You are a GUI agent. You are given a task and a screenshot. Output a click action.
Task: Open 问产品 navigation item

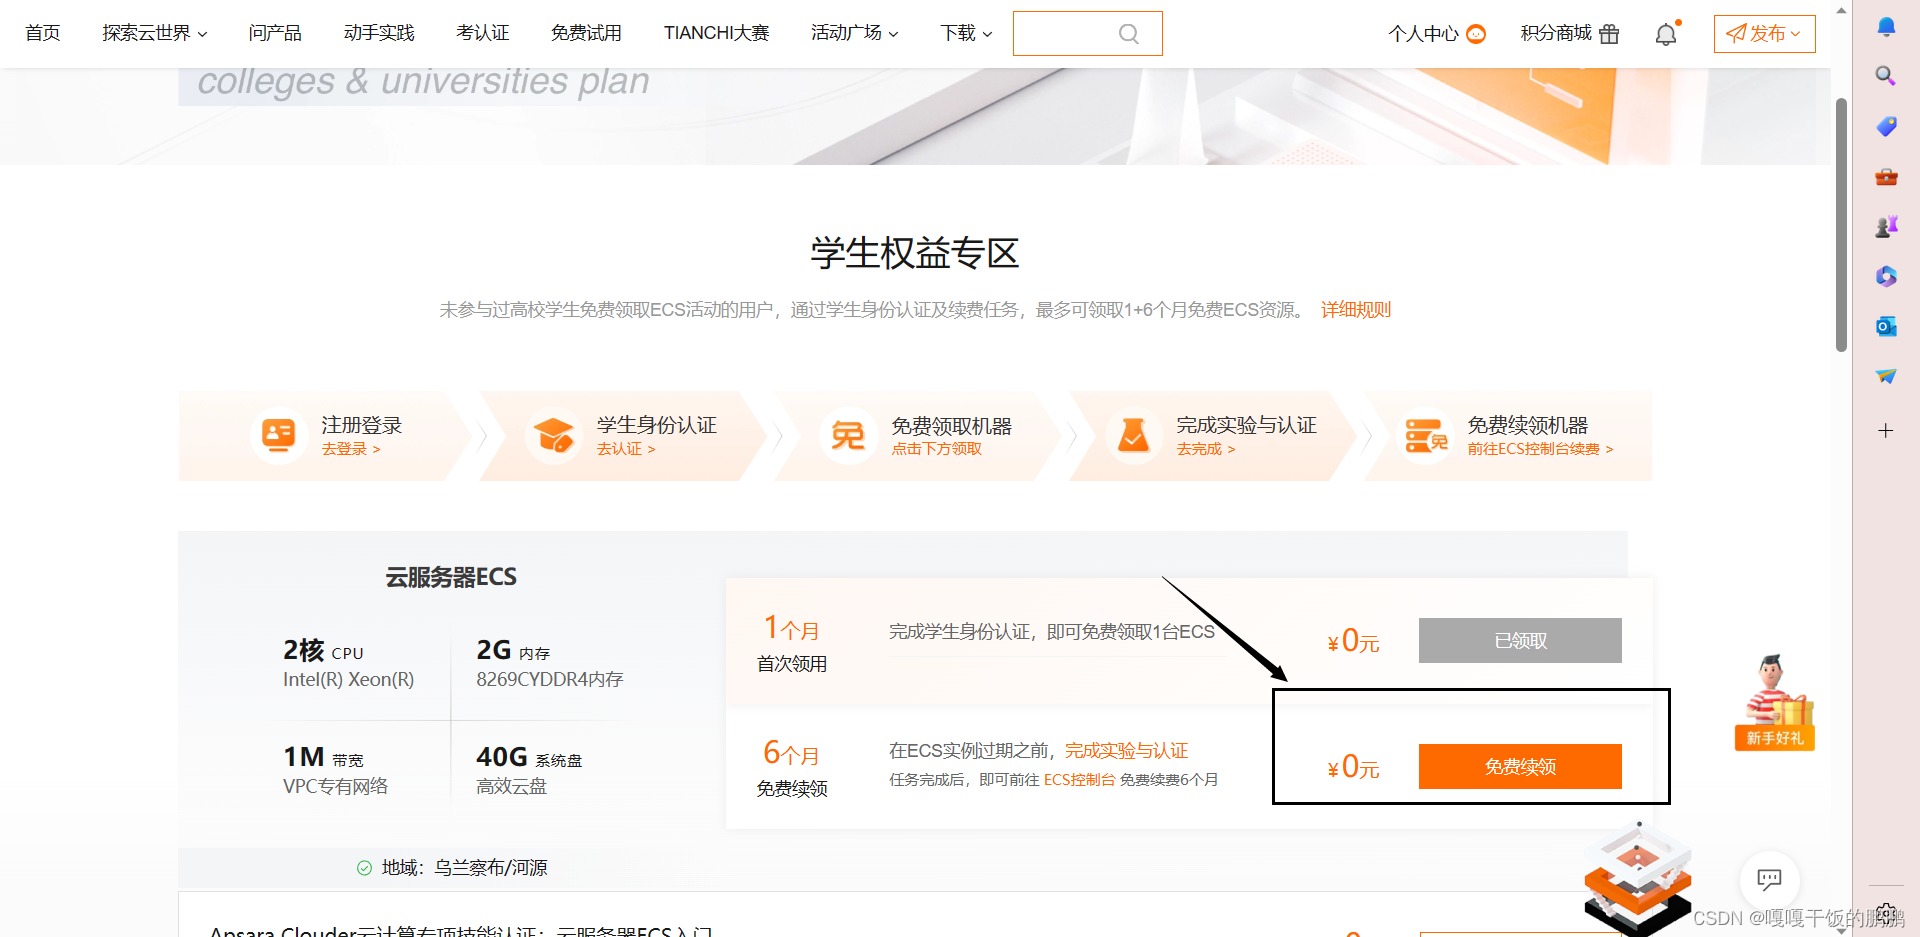tap(275, 33)
